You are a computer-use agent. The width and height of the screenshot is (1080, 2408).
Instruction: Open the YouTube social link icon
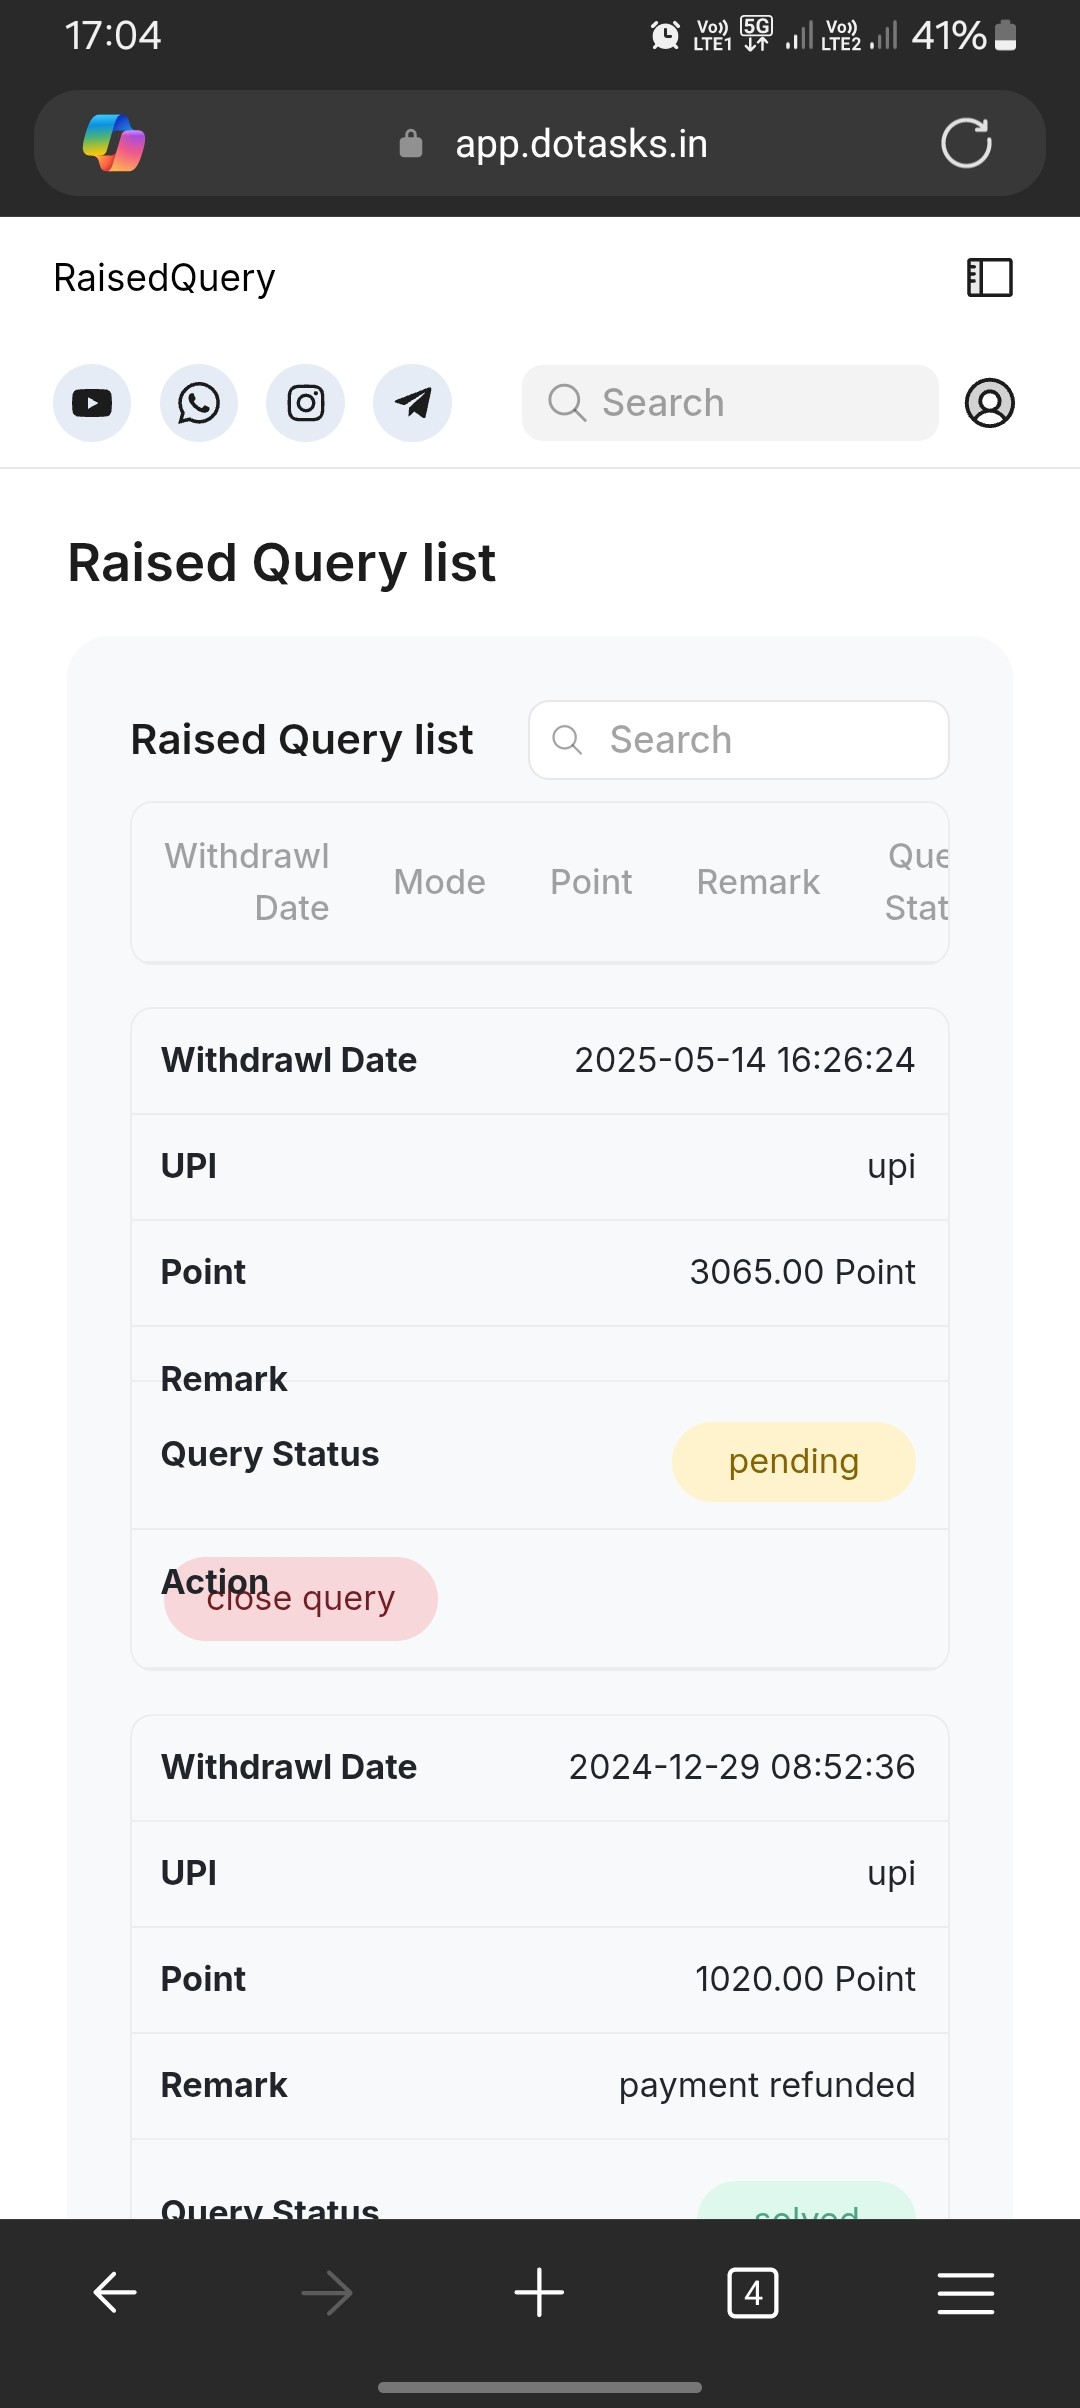coord(92,403)
